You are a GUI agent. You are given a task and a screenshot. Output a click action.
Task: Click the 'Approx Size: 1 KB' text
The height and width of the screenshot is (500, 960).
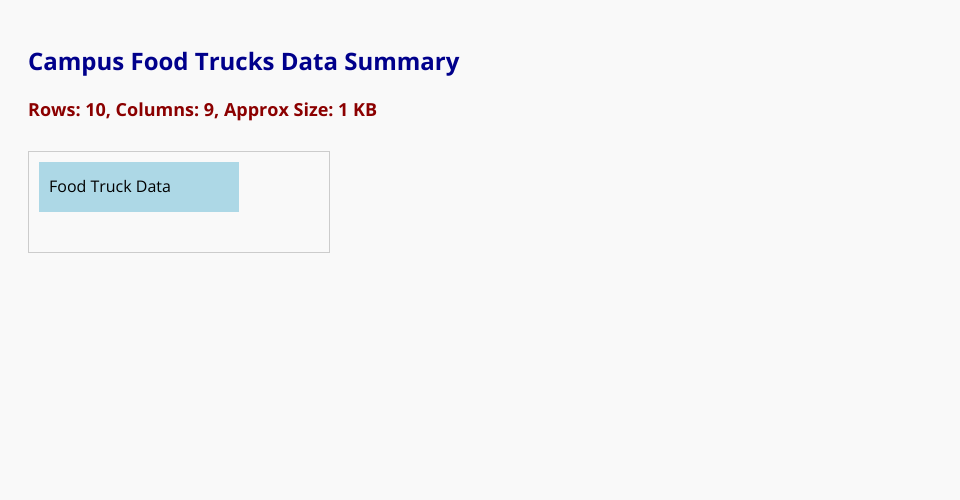(300, 110)
